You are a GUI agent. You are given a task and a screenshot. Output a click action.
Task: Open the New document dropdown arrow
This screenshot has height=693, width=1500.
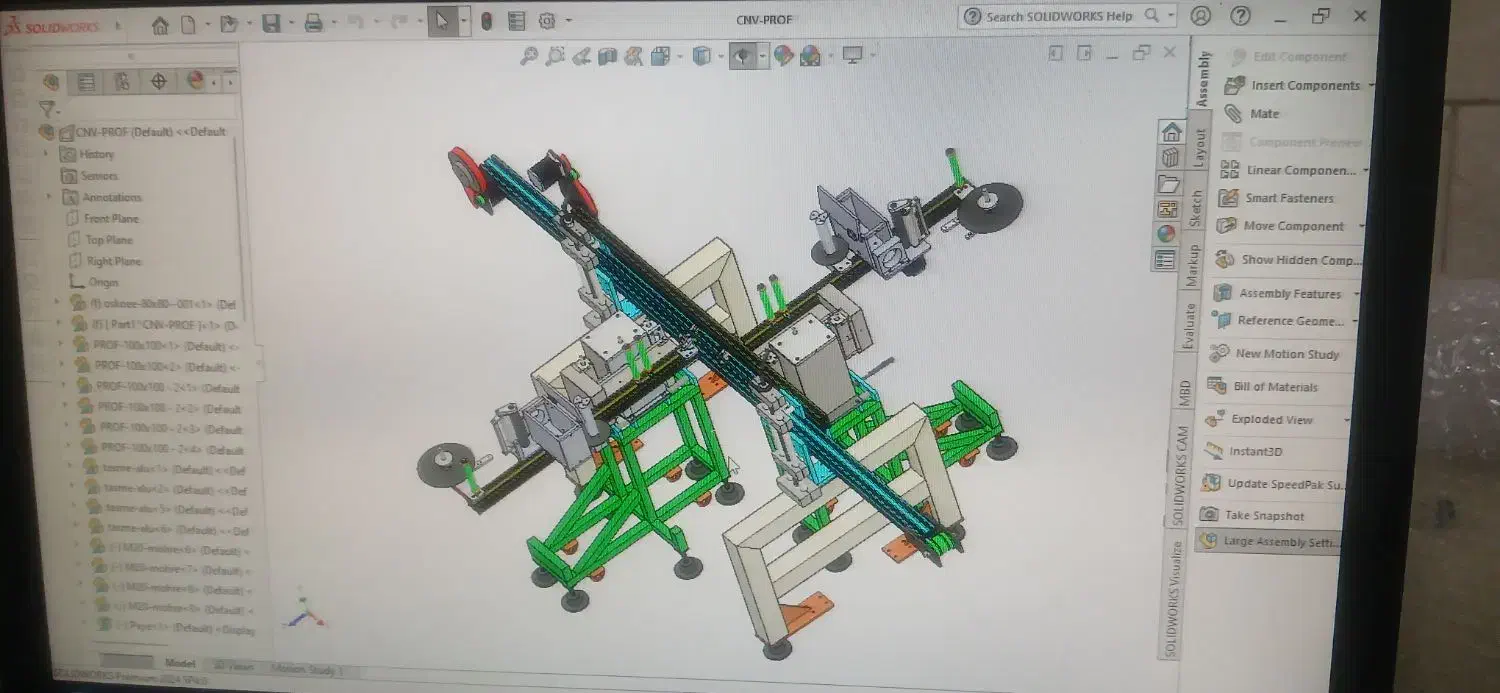click(x=208, y=24)
